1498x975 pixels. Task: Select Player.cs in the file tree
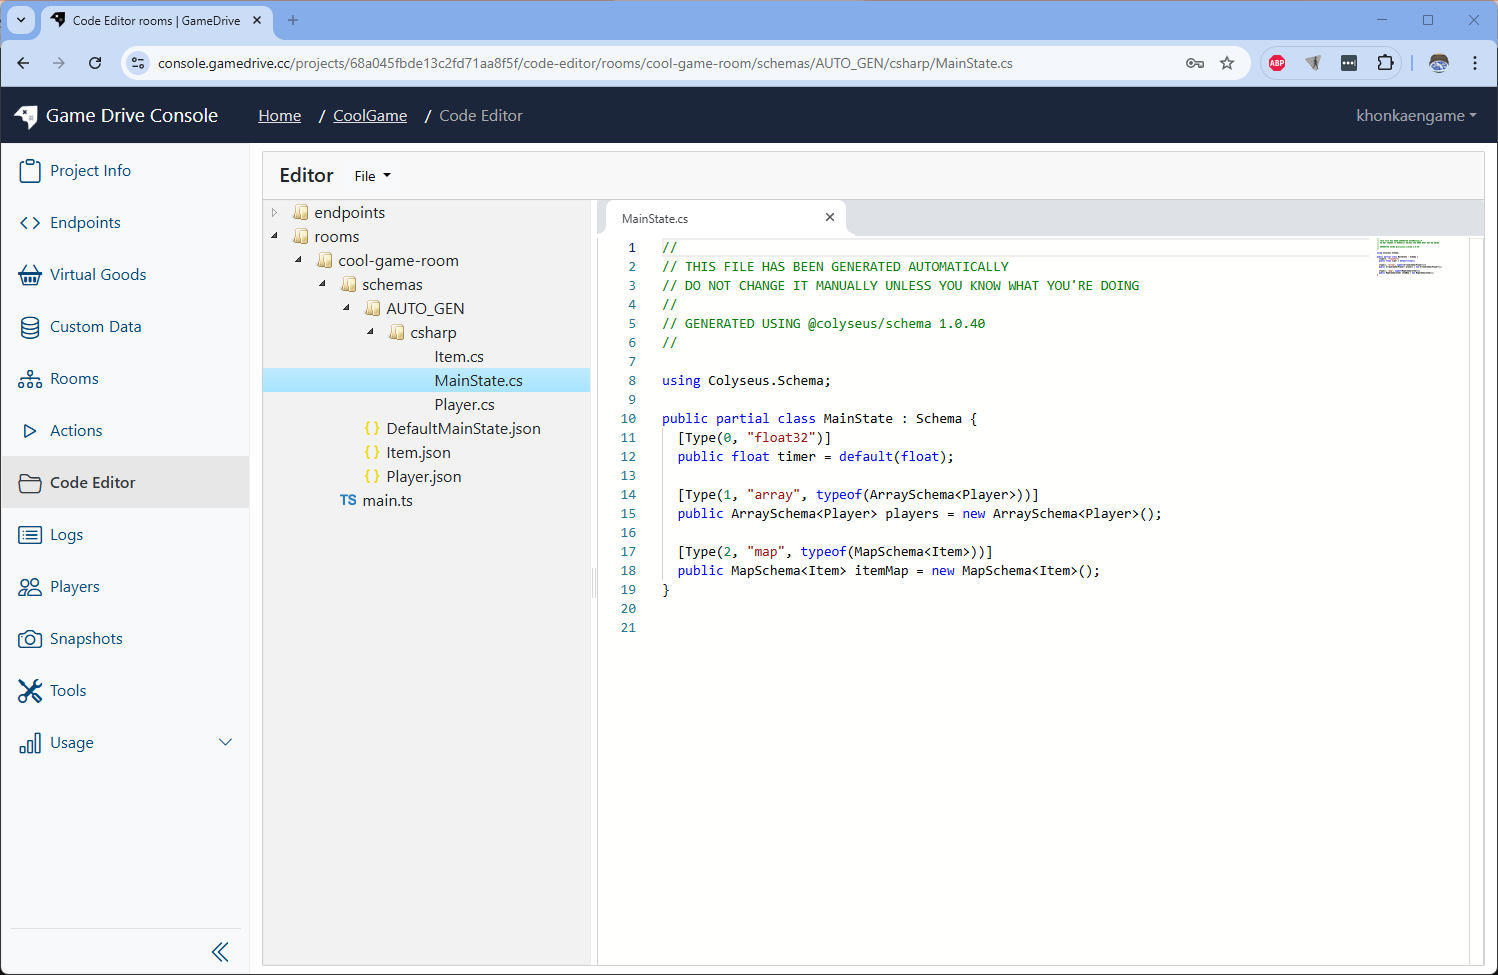point(464,404)
